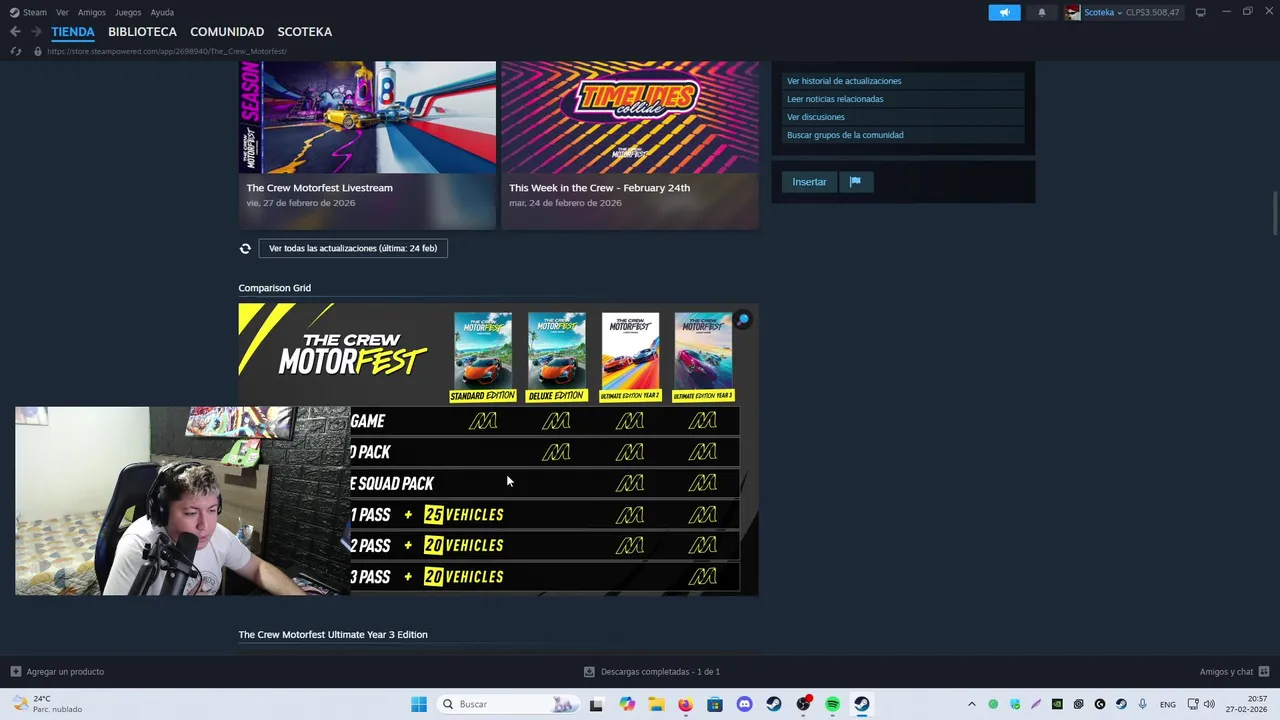Open Discord from the taskbar
Image resolution: width=1280 pixels, height=720 pixels.
744,704
